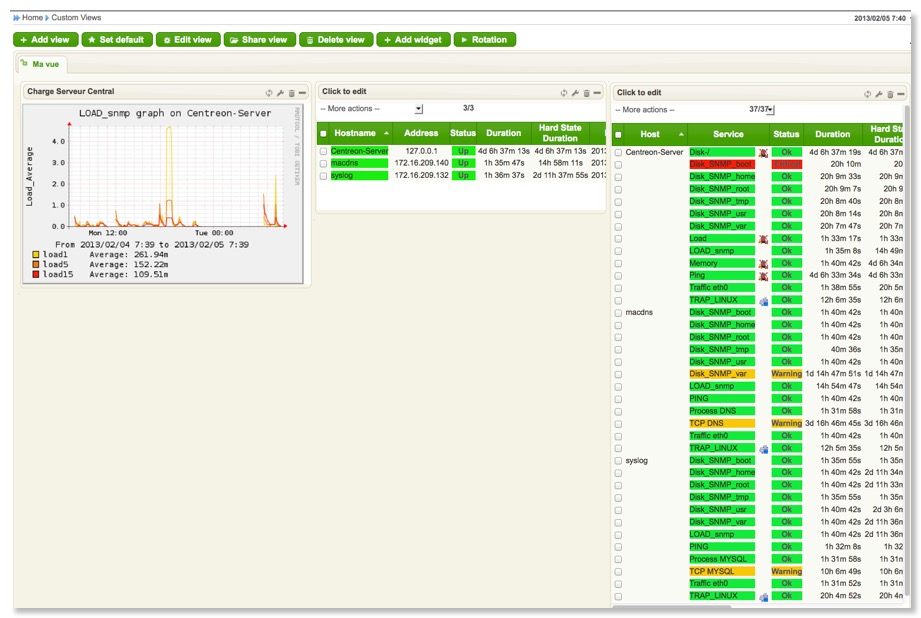Refresh the services list widget

pos(867,92)
